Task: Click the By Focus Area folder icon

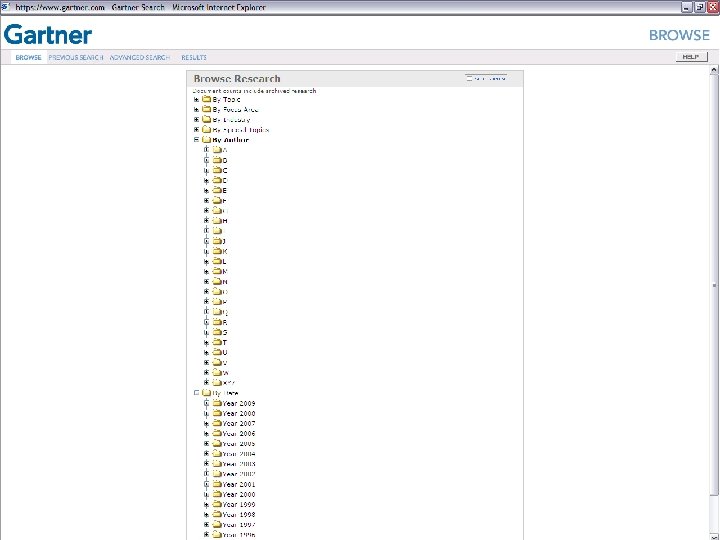Action: (207, 109)
